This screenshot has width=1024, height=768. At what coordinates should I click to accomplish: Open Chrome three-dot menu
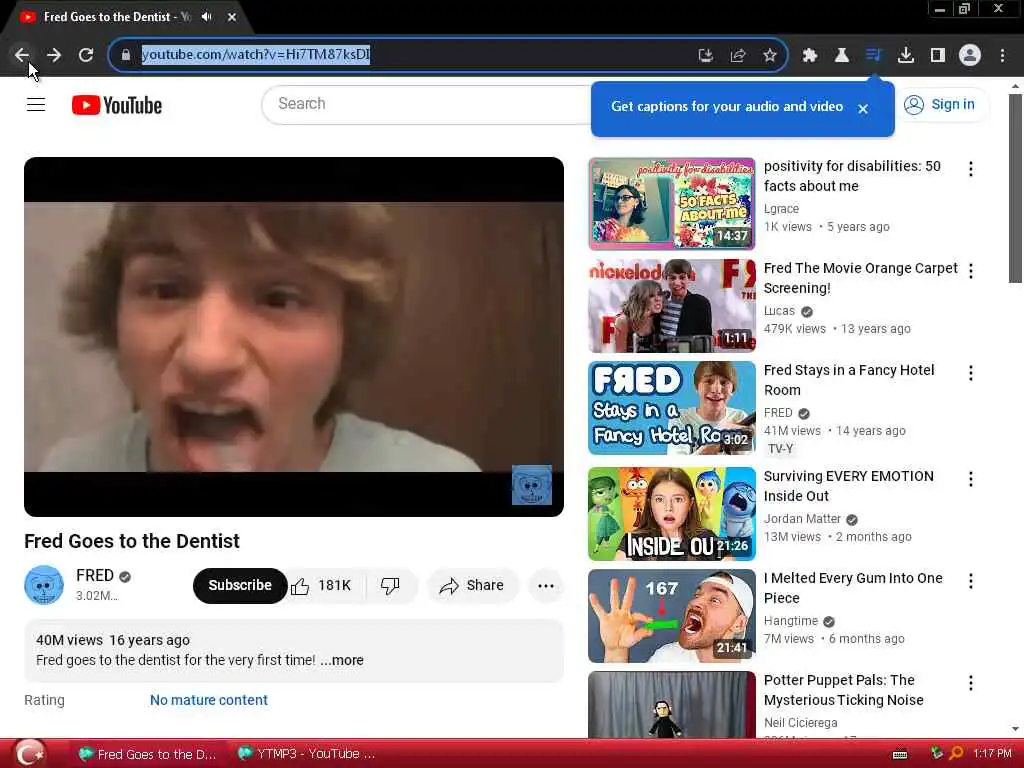(x=1002, y=56)
